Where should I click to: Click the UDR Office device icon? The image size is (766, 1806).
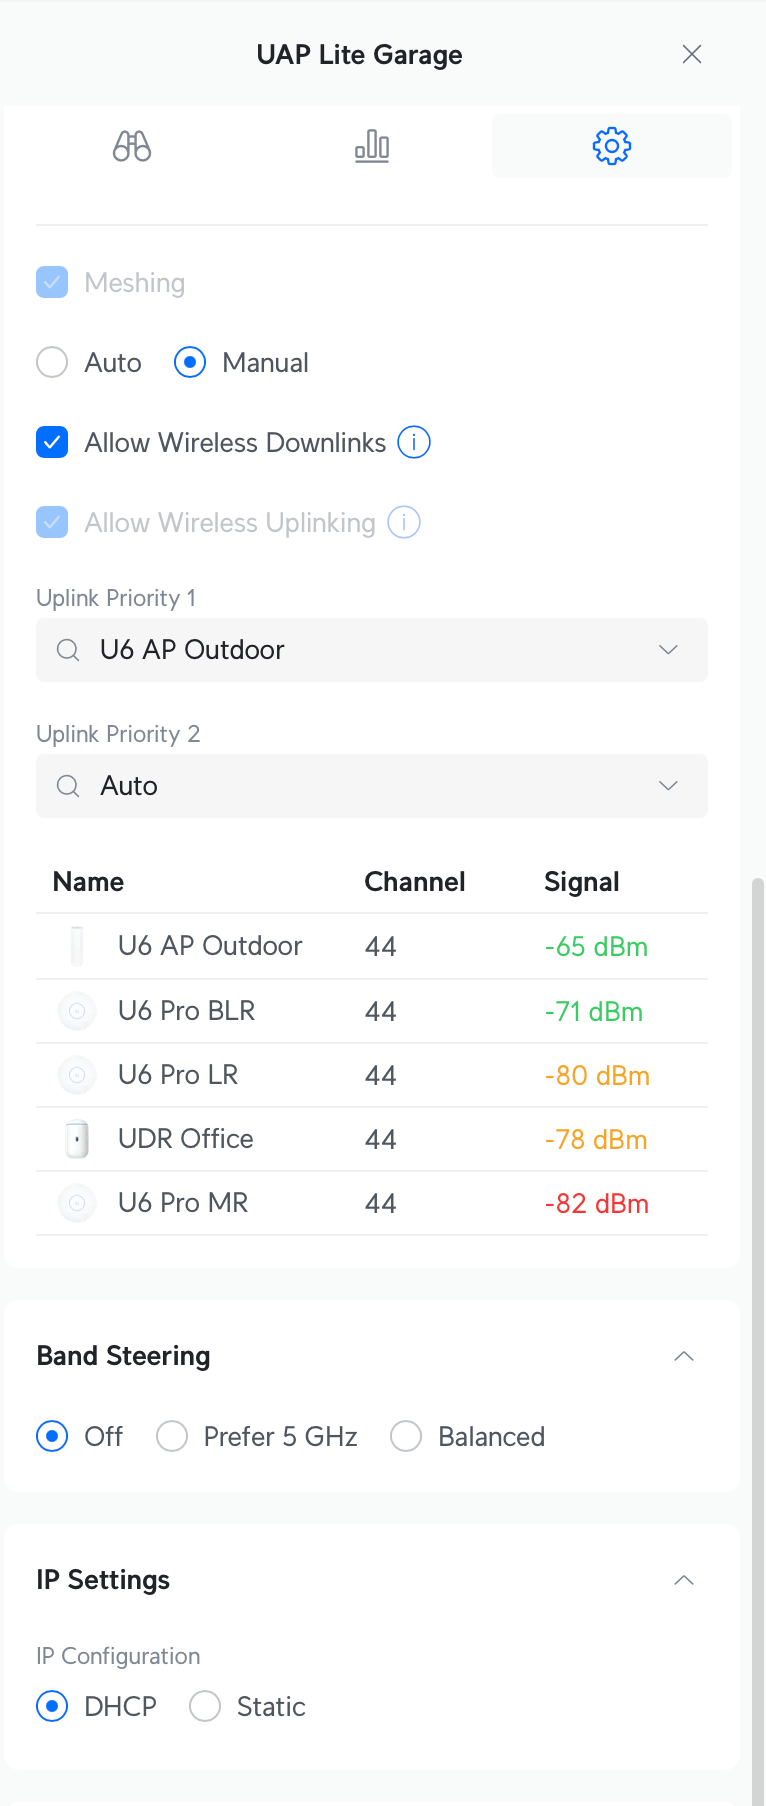pos(77,1139)
